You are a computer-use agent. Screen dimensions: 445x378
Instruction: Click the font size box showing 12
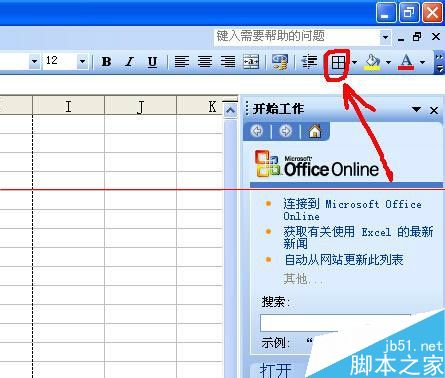pos(60,61)
